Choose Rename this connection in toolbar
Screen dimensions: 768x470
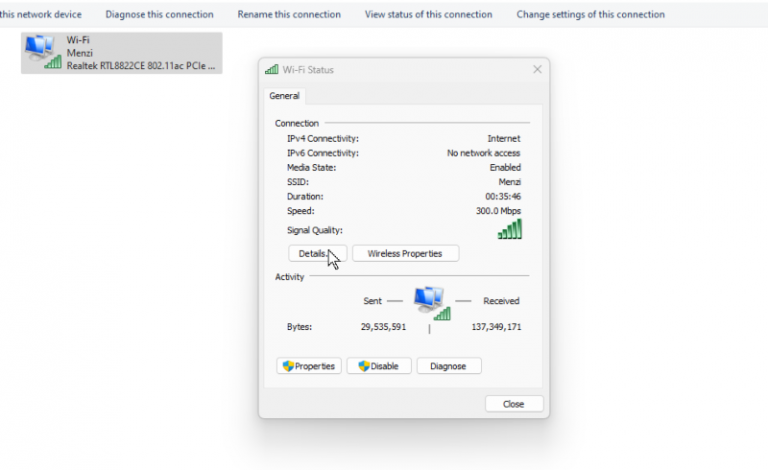[x=289, y=15]
